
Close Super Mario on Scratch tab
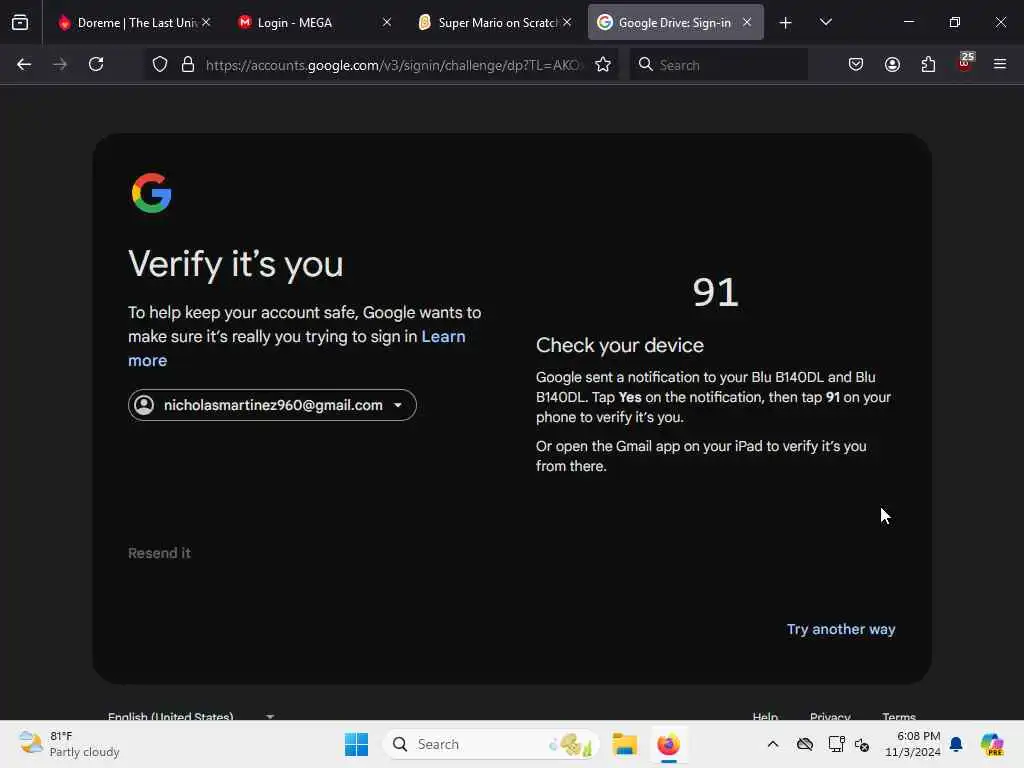pos(567,22)
